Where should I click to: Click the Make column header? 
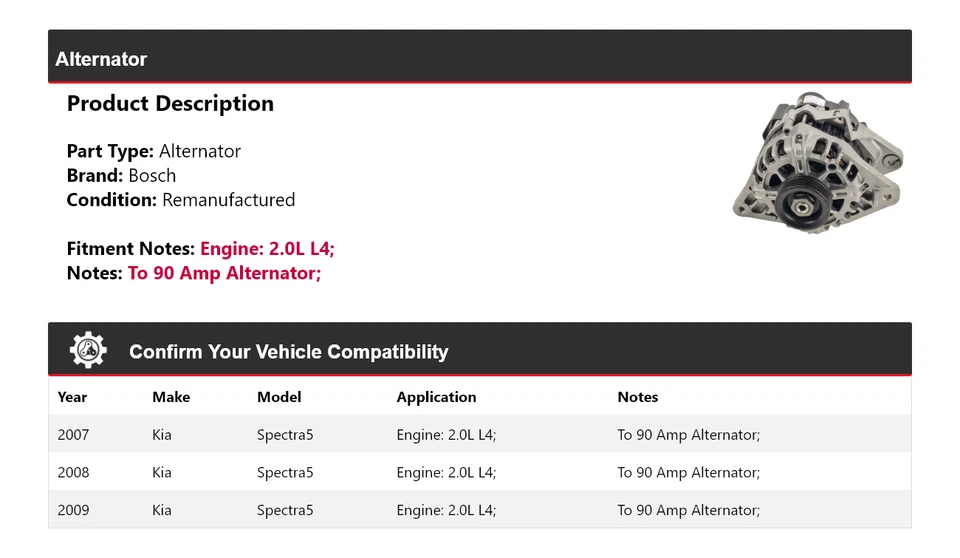(x=171, y=397)
